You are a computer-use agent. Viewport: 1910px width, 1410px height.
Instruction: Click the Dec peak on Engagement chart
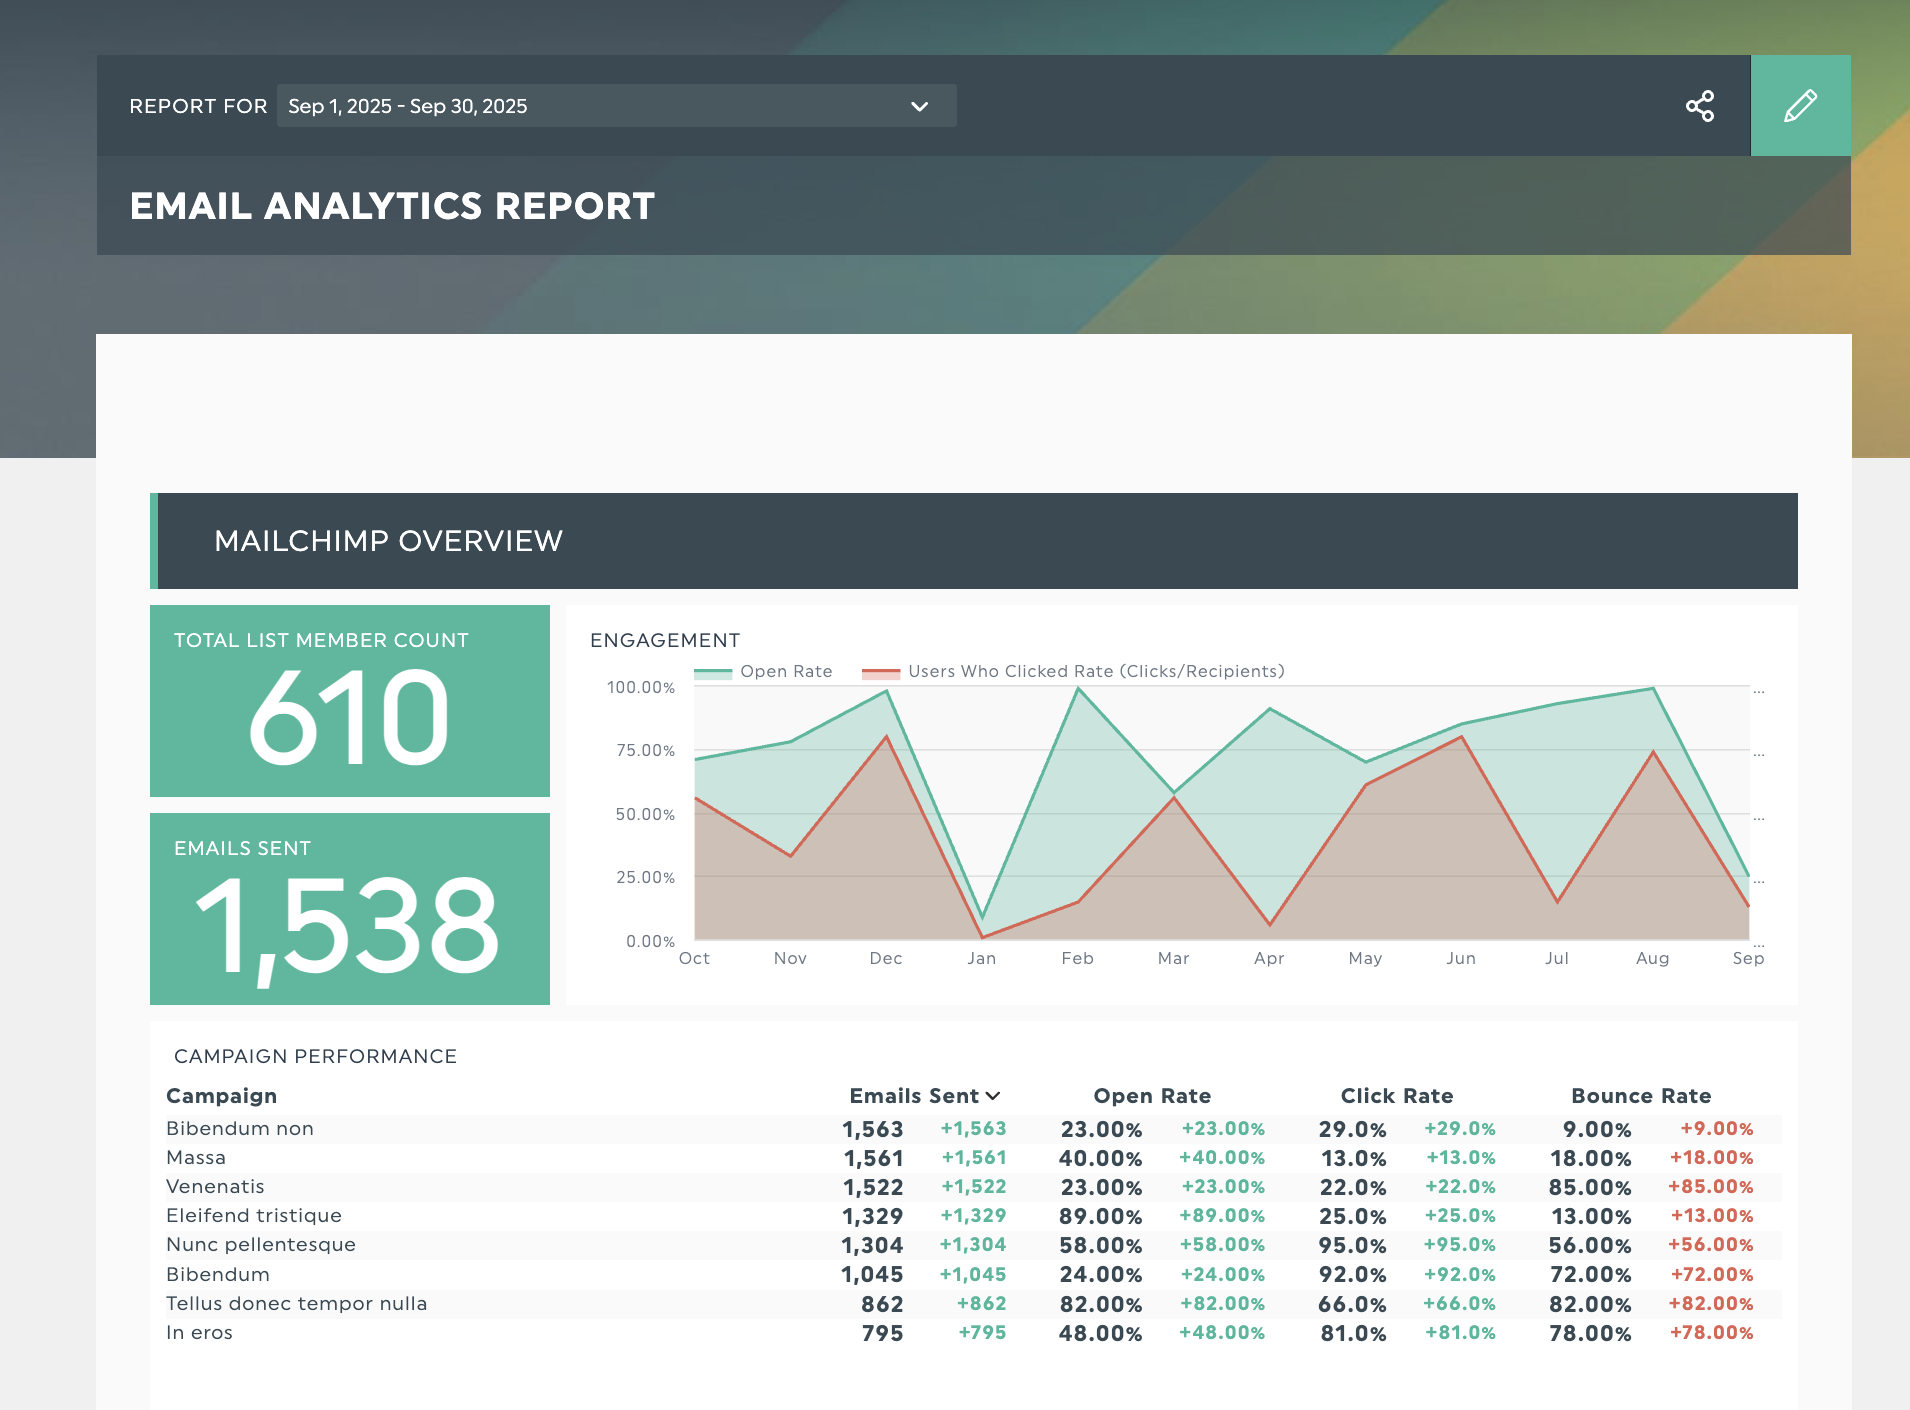pyautogui.click(x=886, y=692)
